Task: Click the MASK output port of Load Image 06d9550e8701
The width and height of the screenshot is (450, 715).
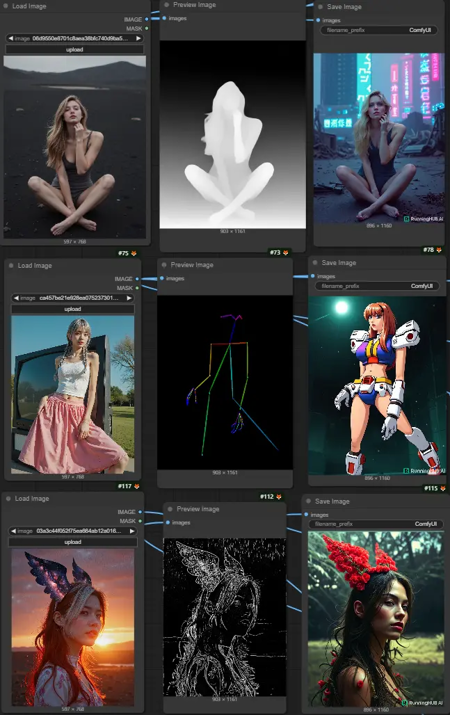Action: click(146, 28)
